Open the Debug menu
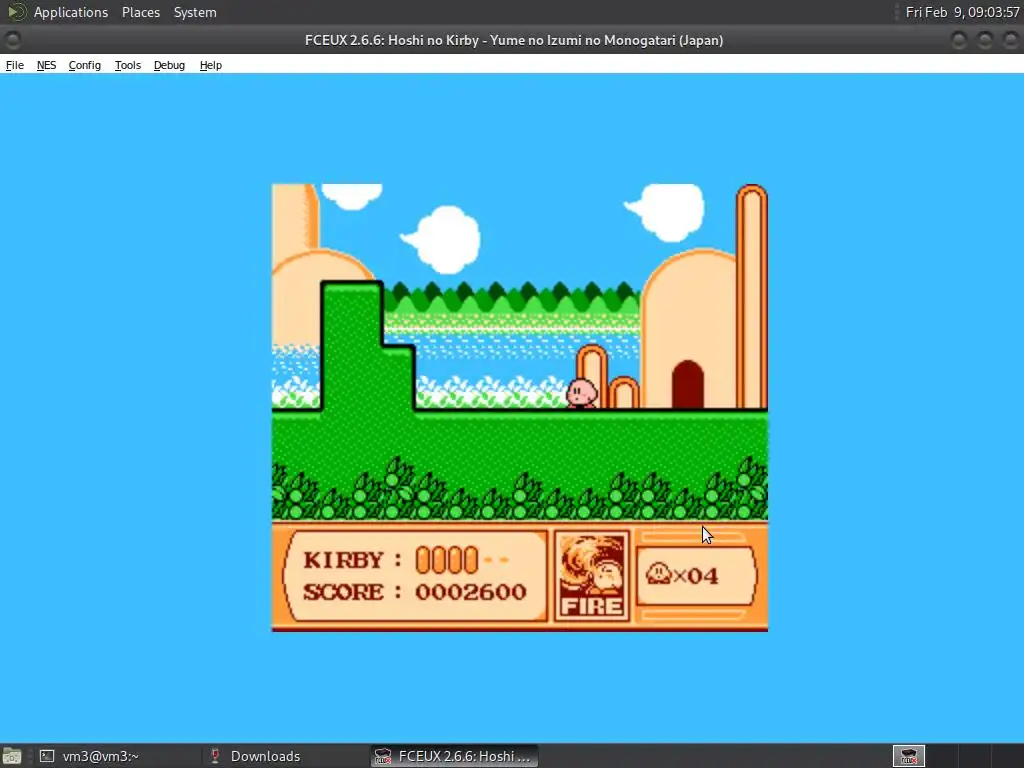 pyautogui.click(x=169, y=65)
